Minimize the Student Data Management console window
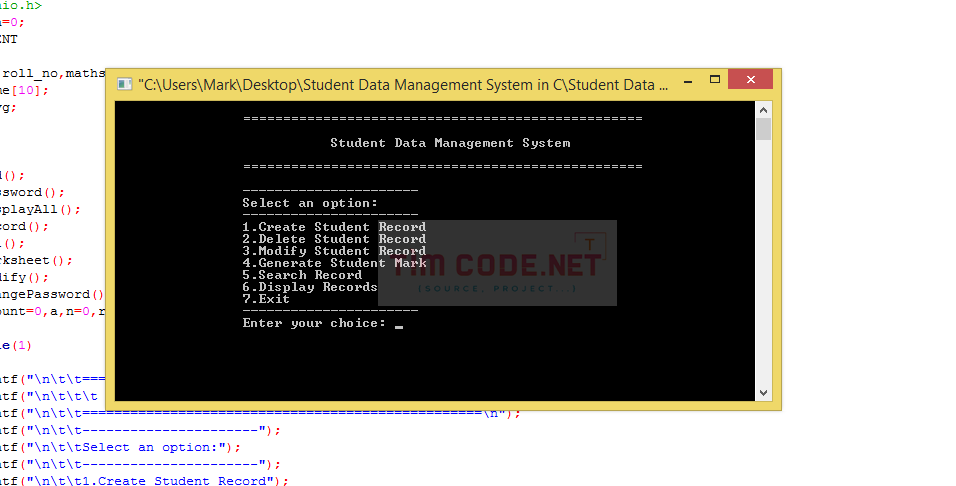The image size is (956, 486). [x=688, y=80]
